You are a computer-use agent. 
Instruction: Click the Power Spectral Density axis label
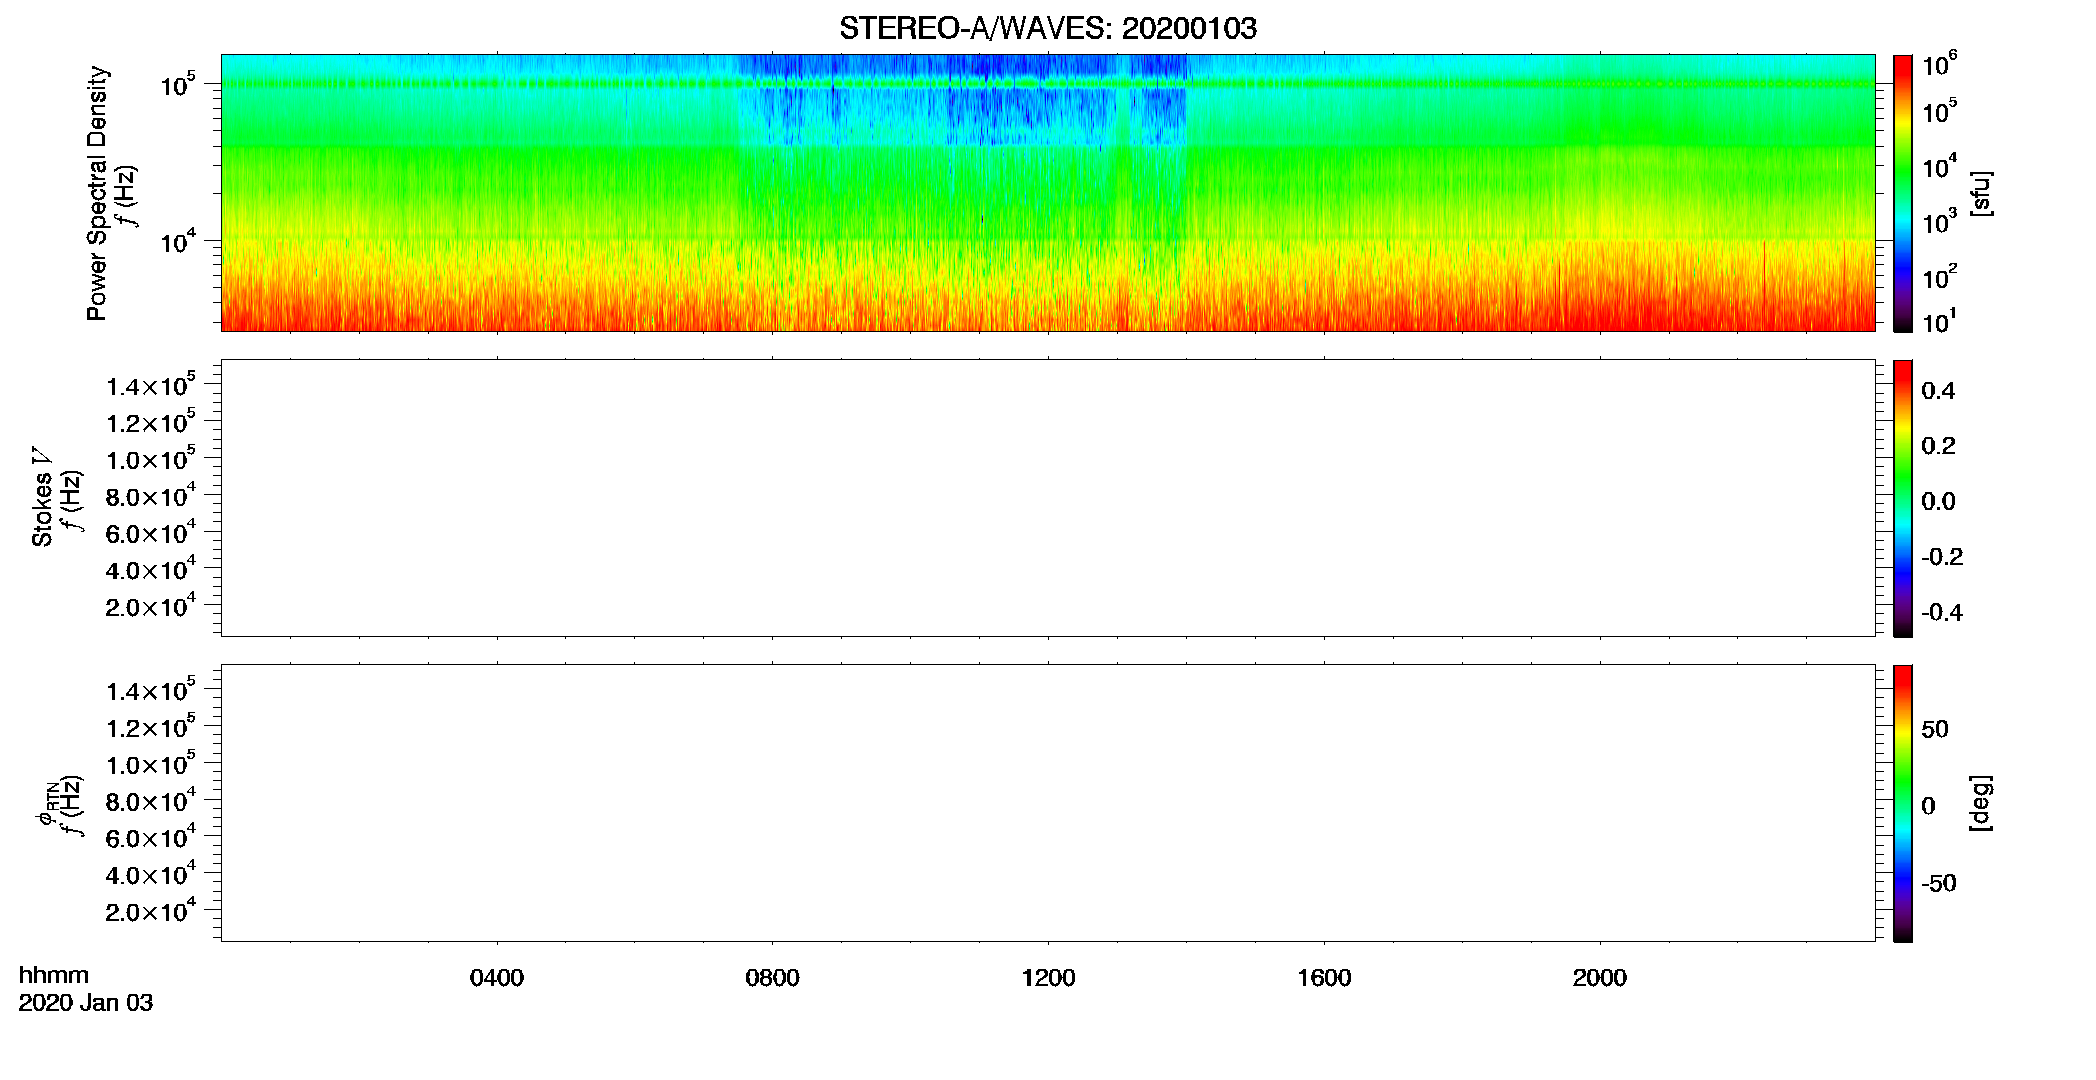[x=97, y=193]
